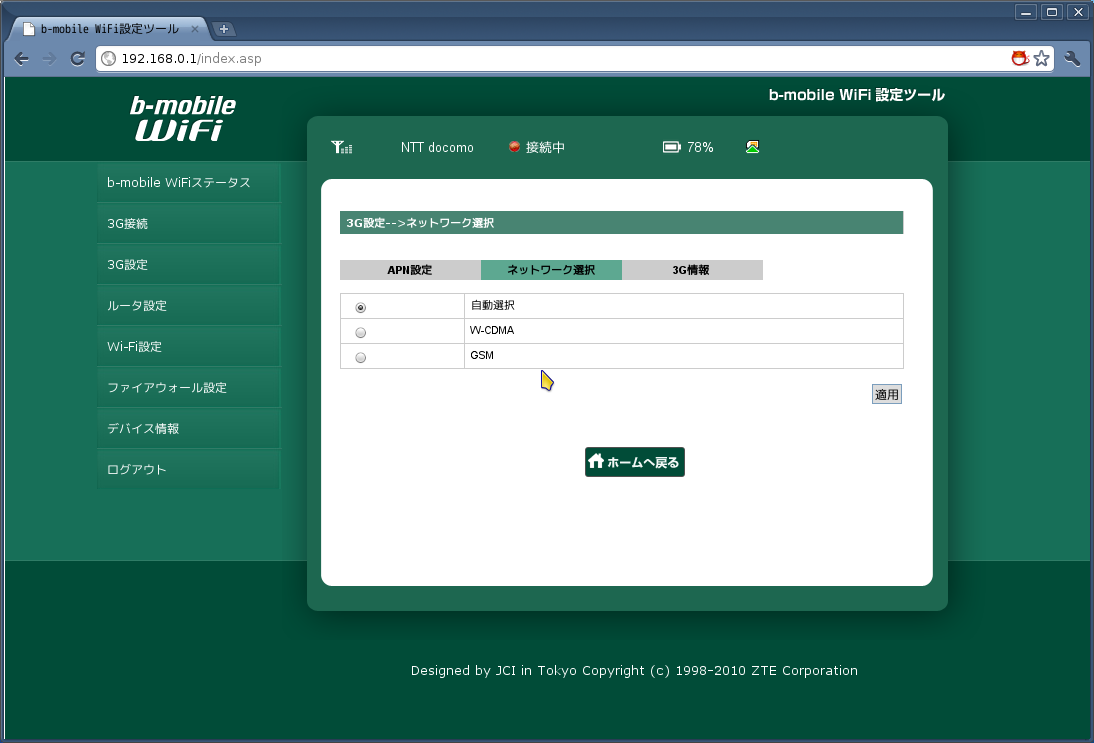Select the b-mobile WiFi設定ツール browser tab
This screenshot has width=1094, height=743.
(108, 29)
